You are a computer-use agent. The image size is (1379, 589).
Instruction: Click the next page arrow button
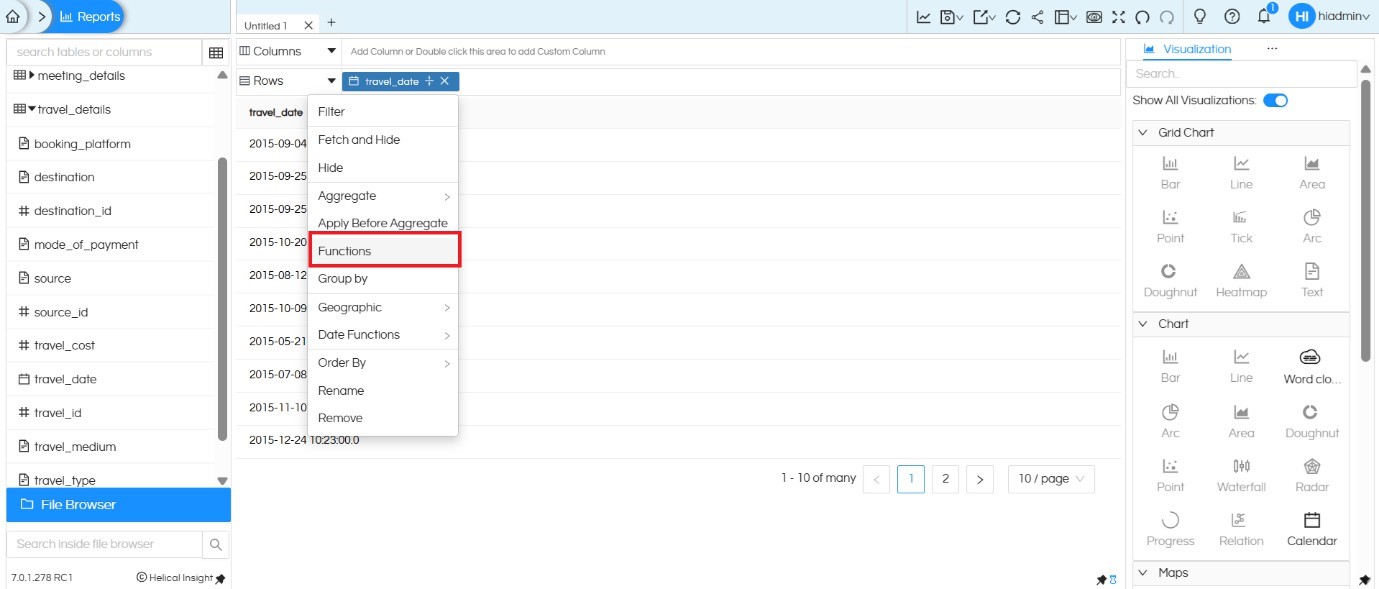click(x=980, y=479)
